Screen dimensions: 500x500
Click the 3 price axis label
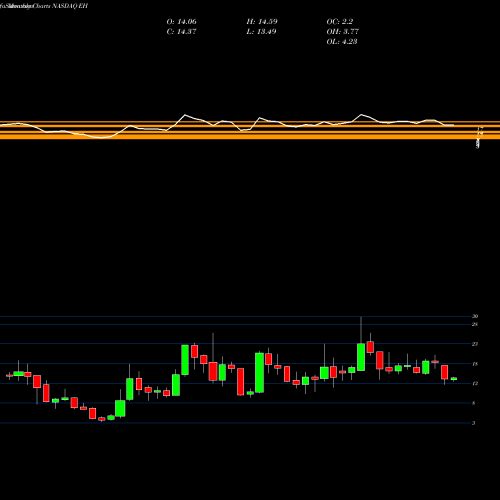(474, 423)
